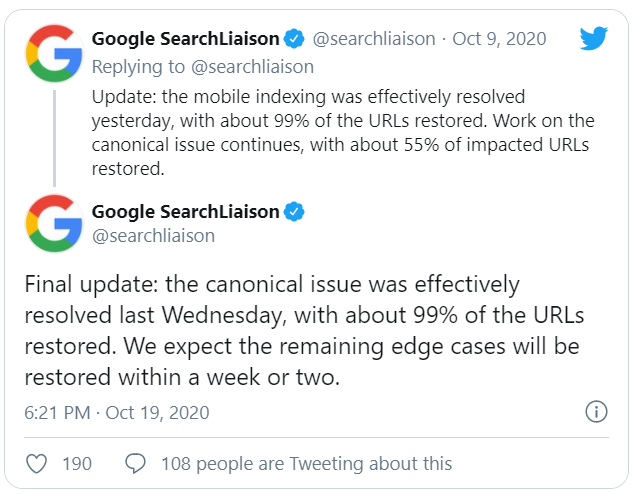Click the thread connector line between tweets
635x494 pixels.
coord(54,138)
